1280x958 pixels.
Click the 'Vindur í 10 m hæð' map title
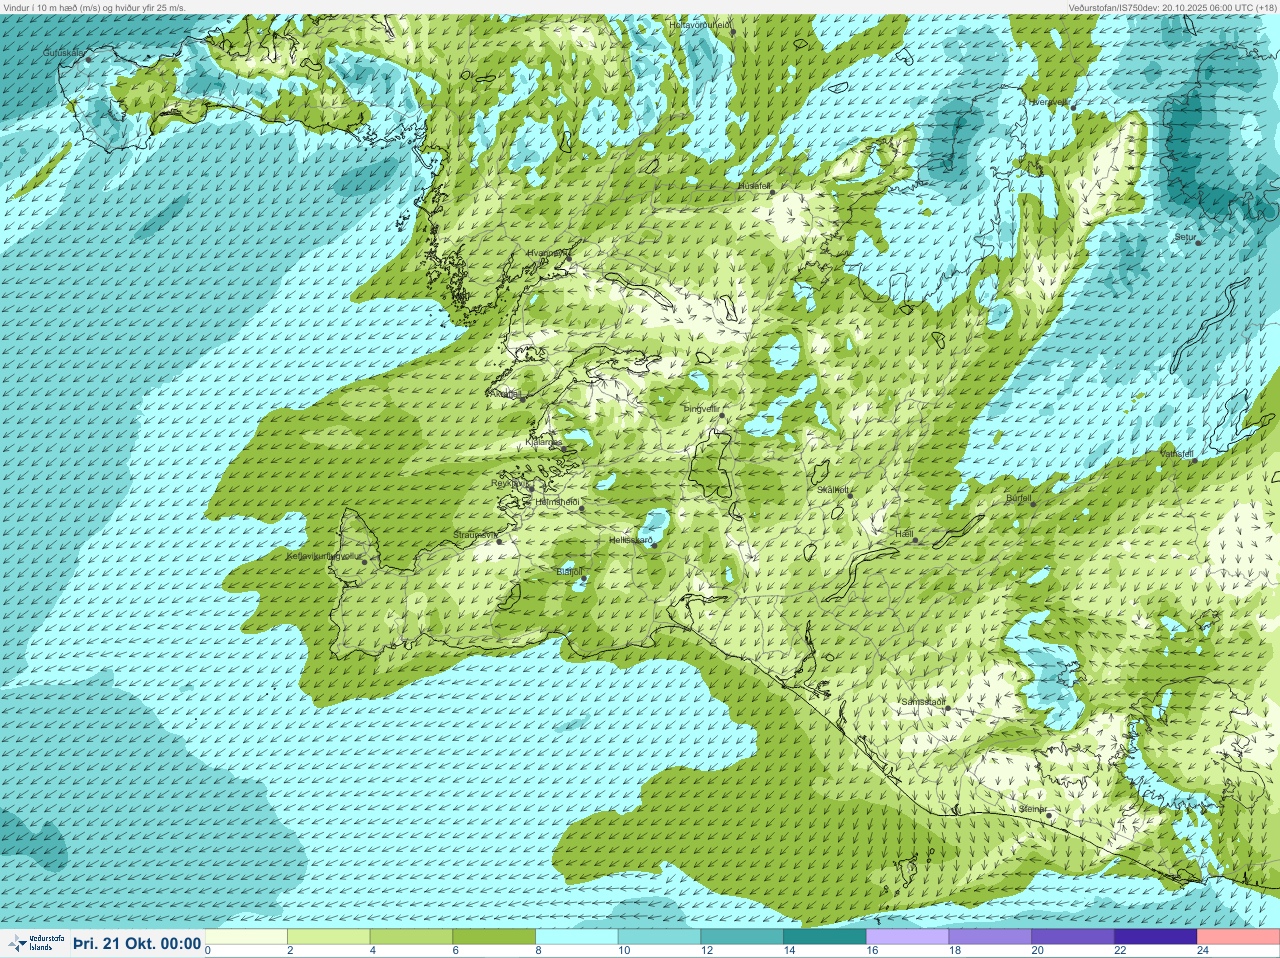coord(94,7)
